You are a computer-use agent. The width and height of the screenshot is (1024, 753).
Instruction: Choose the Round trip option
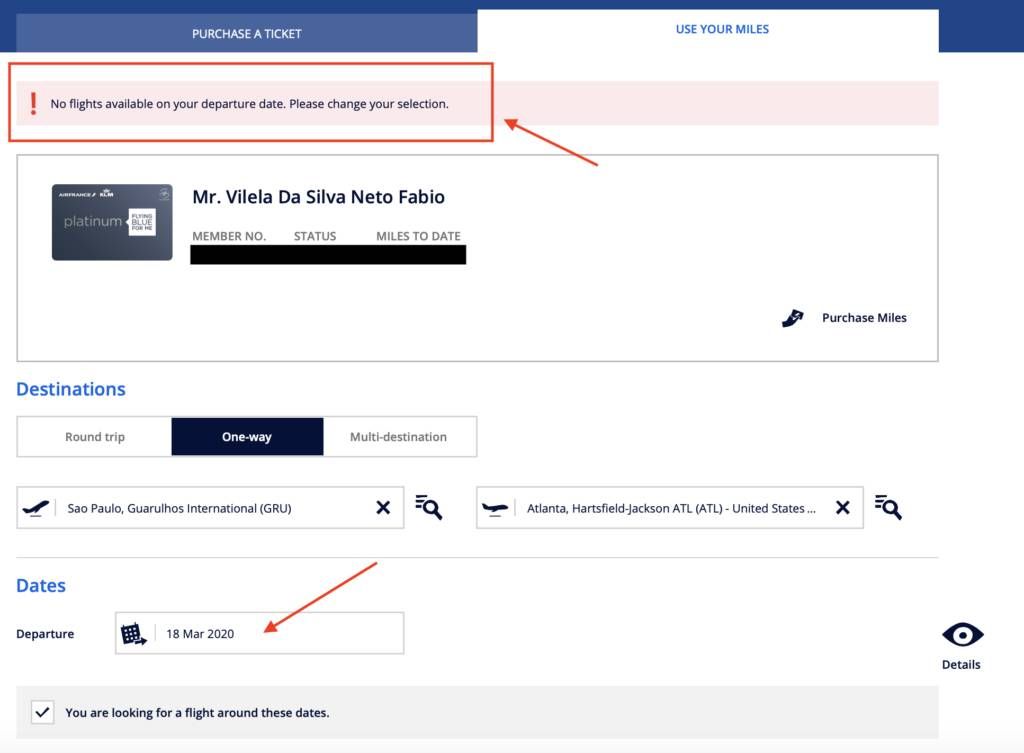(x=95, y=437)
